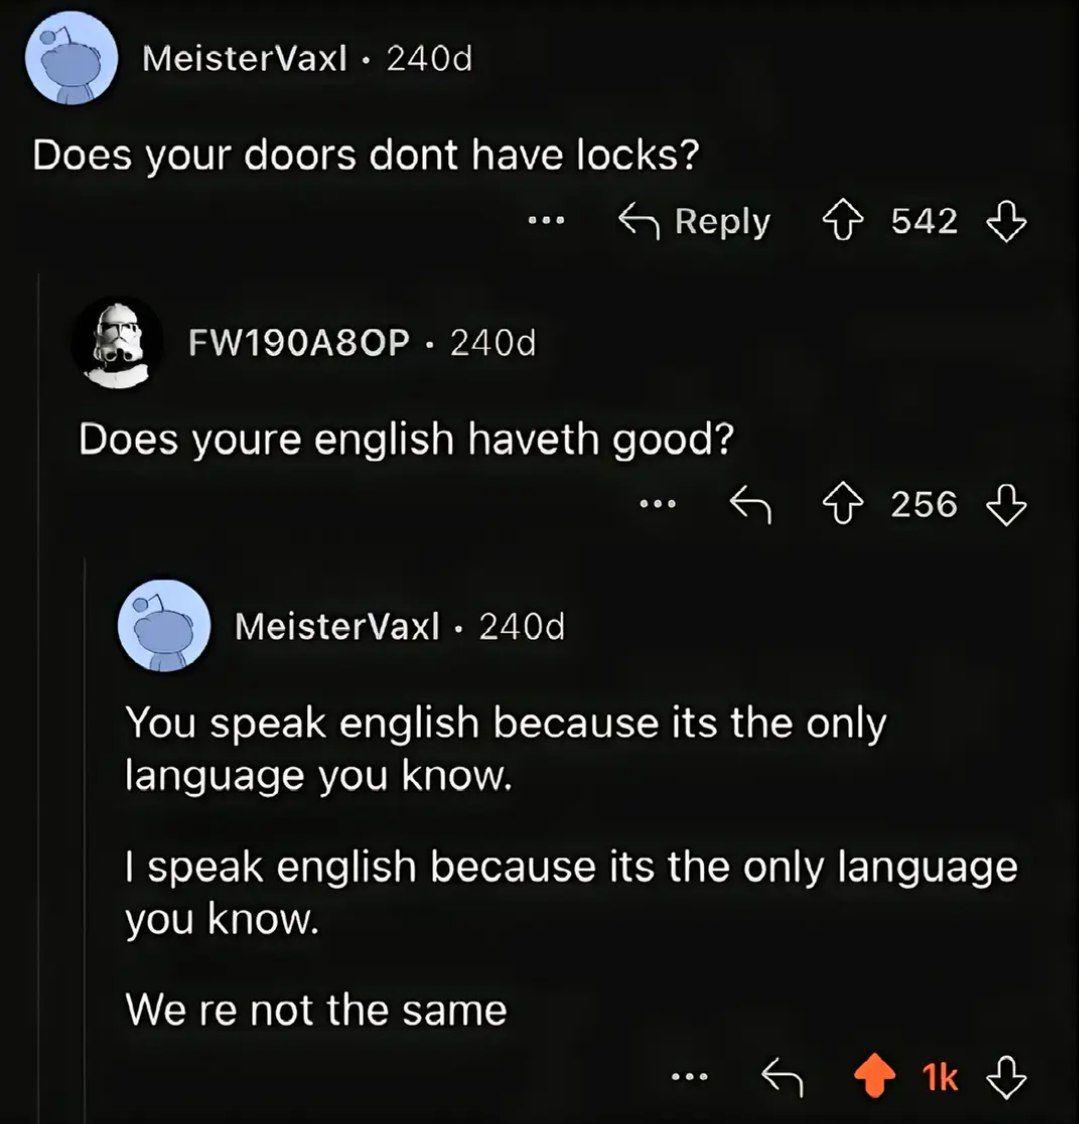Downvote FW190A8OP's 'haveth good' comment
The width and height of the screenshot is (1079, 1124).
(1007, 505)
